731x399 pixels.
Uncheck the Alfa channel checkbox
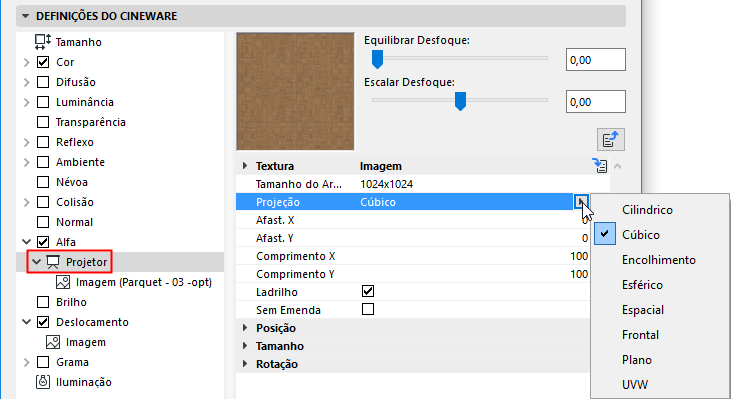point(43,242)
